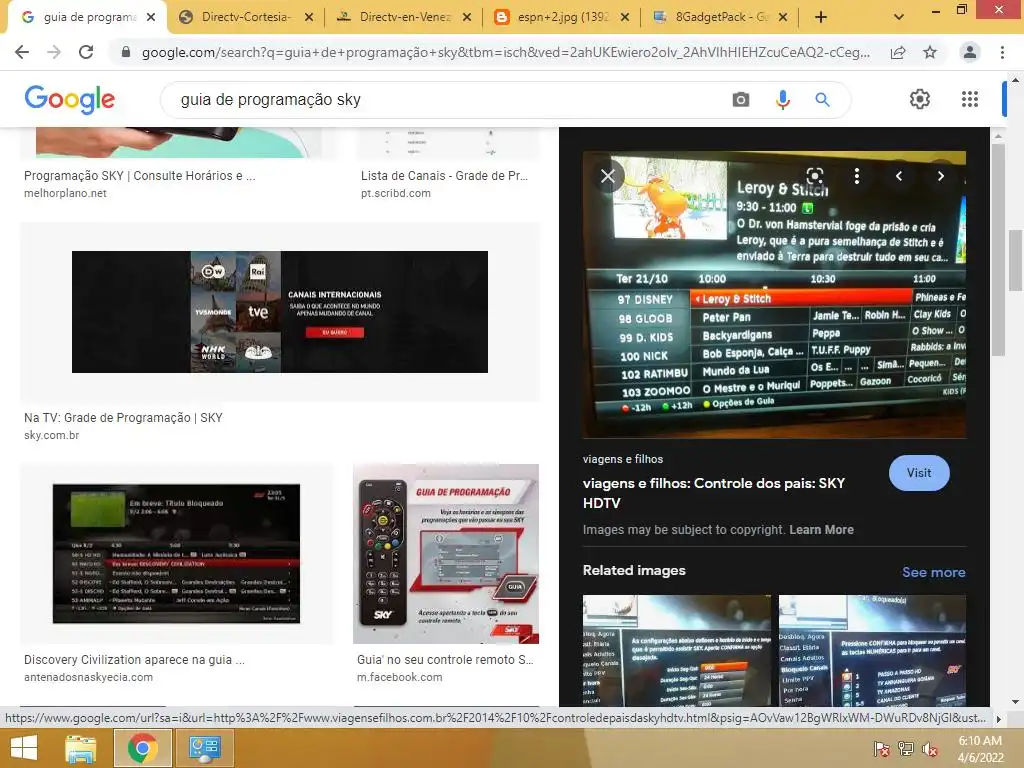Click the Google logo
This screenshot has width=1024, height=768.
point(69,99)
